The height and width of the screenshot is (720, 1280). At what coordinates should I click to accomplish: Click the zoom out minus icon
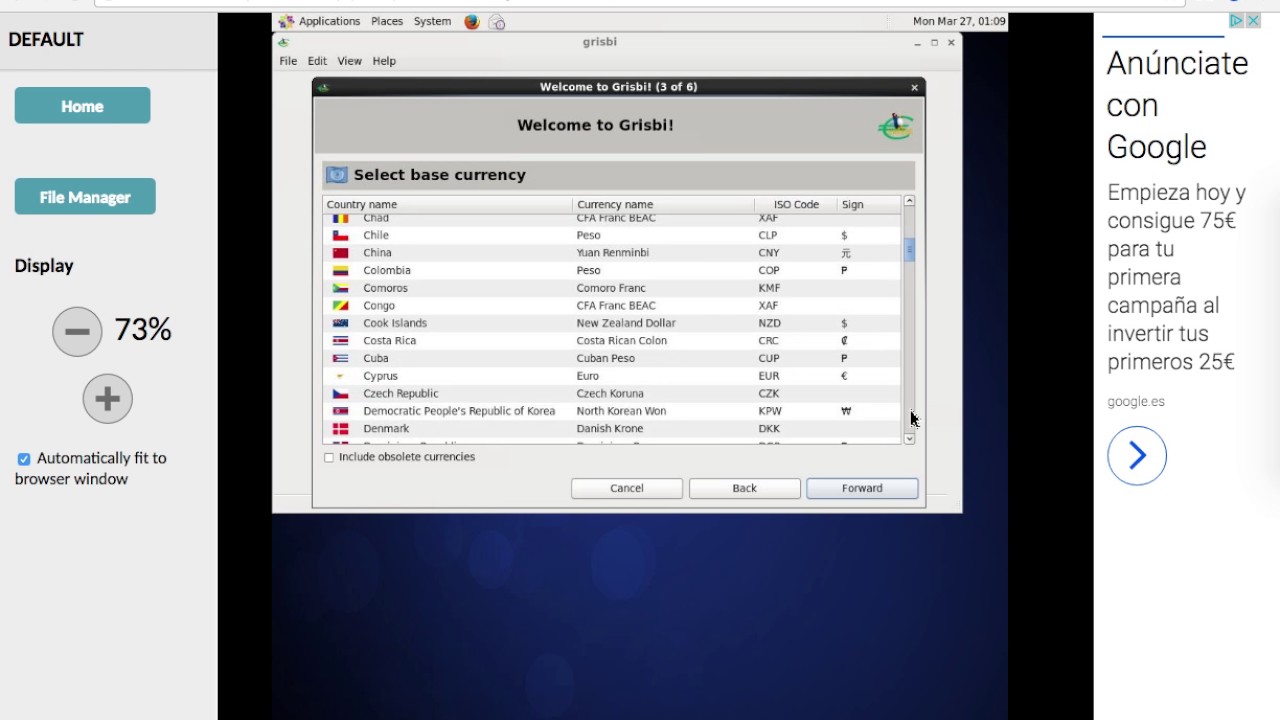[77, 332]
